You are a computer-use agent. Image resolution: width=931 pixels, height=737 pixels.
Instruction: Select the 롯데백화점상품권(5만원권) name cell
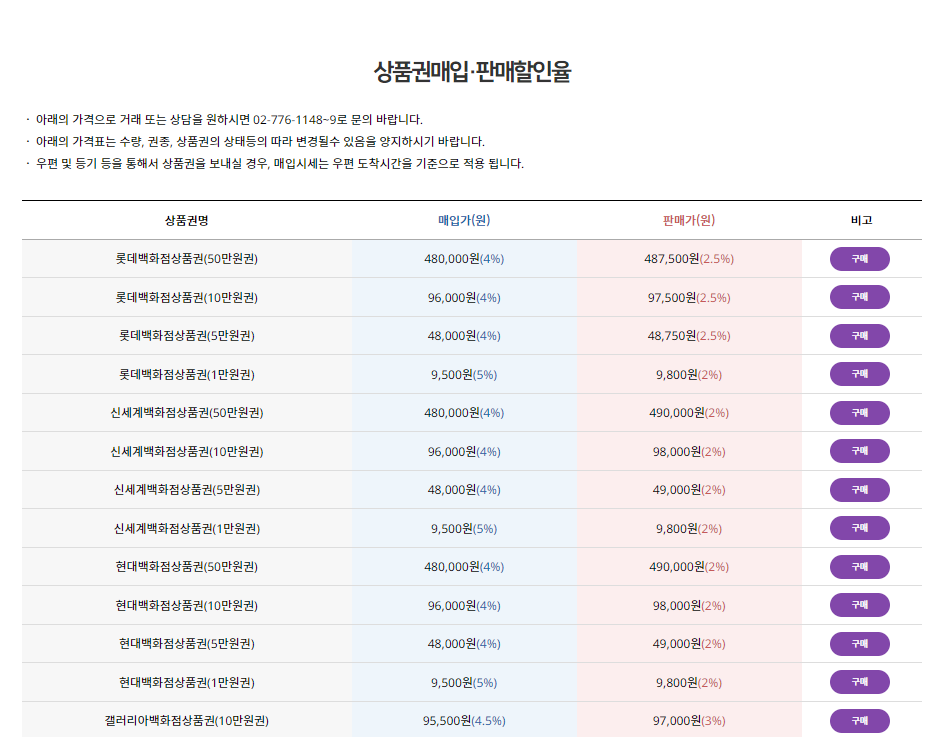point(186,336)
